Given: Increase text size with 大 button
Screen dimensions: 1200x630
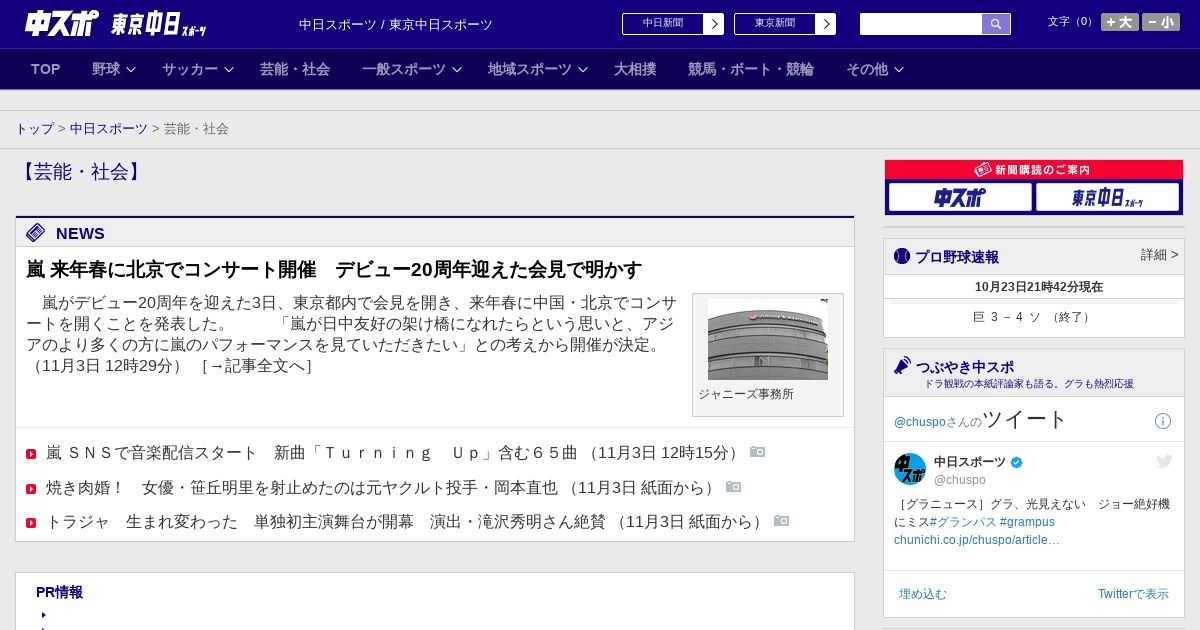Looking at the screenshot, I should click(1120, 22).
